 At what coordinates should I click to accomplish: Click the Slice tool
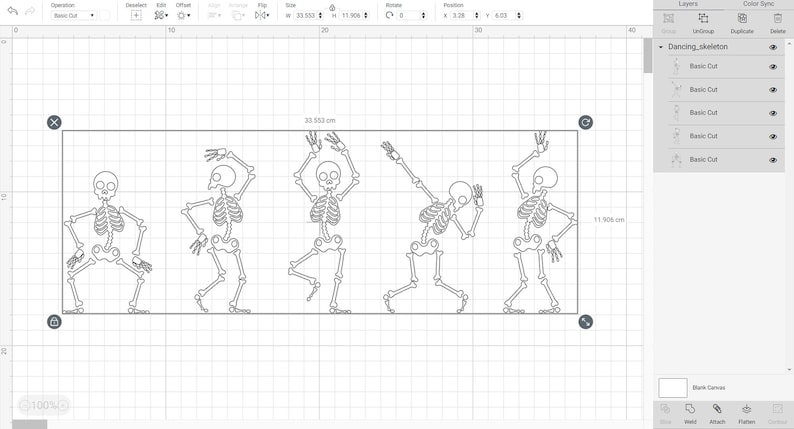point(665,408)
